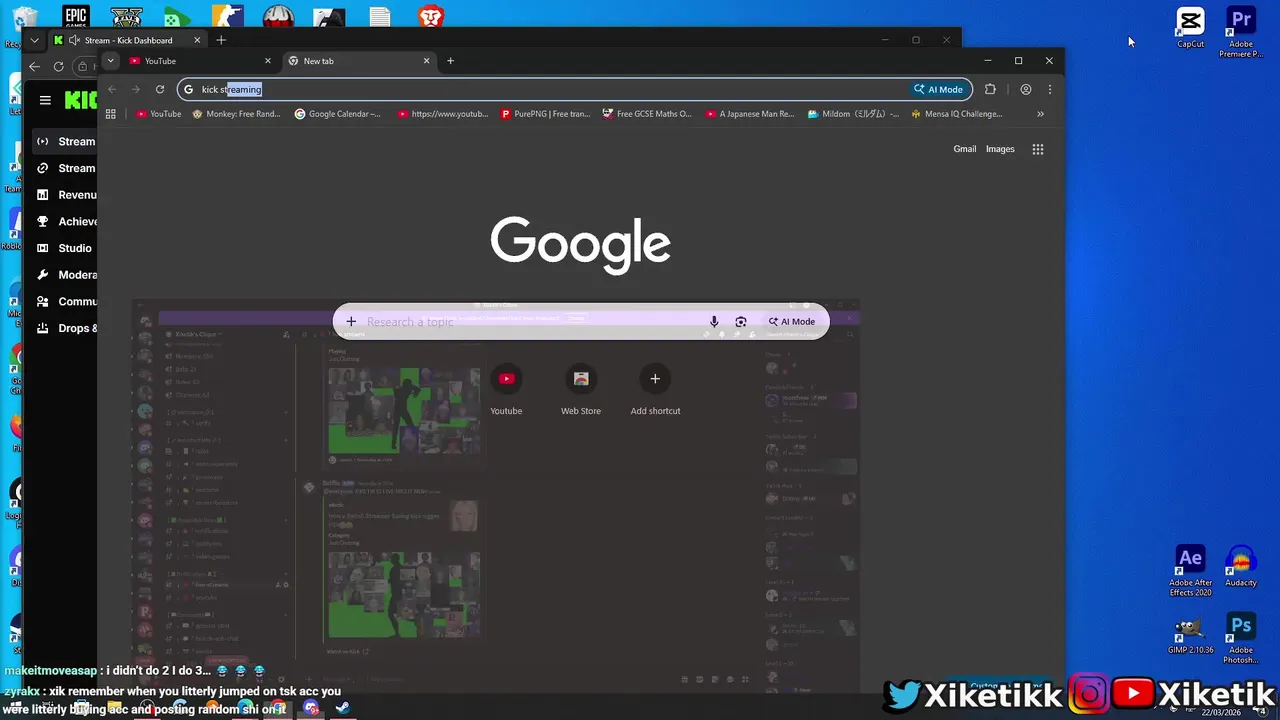
Task: Open Drops in the Kick sidebar
Action: pos(65,328)
